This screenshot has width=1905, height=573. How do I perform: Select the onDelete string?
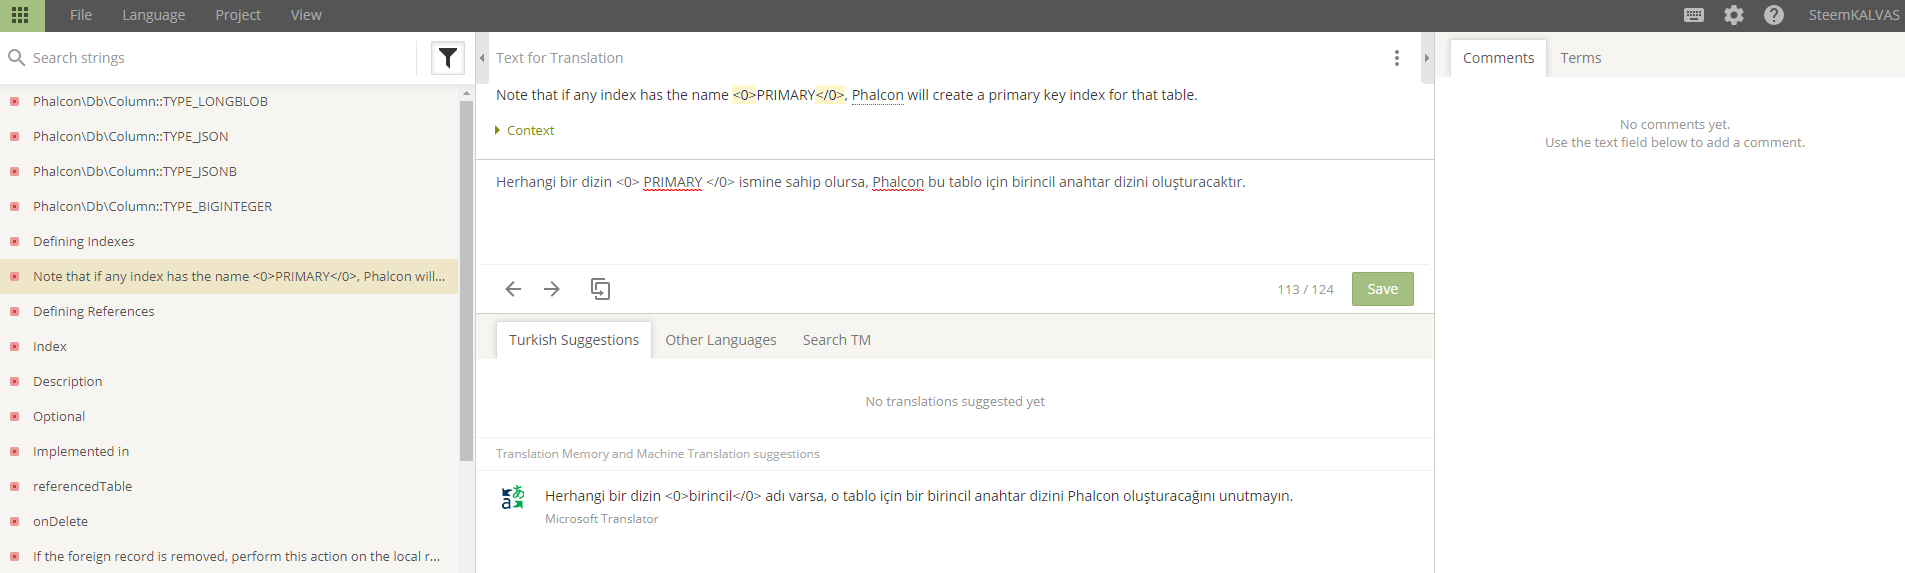pos(229,521)
